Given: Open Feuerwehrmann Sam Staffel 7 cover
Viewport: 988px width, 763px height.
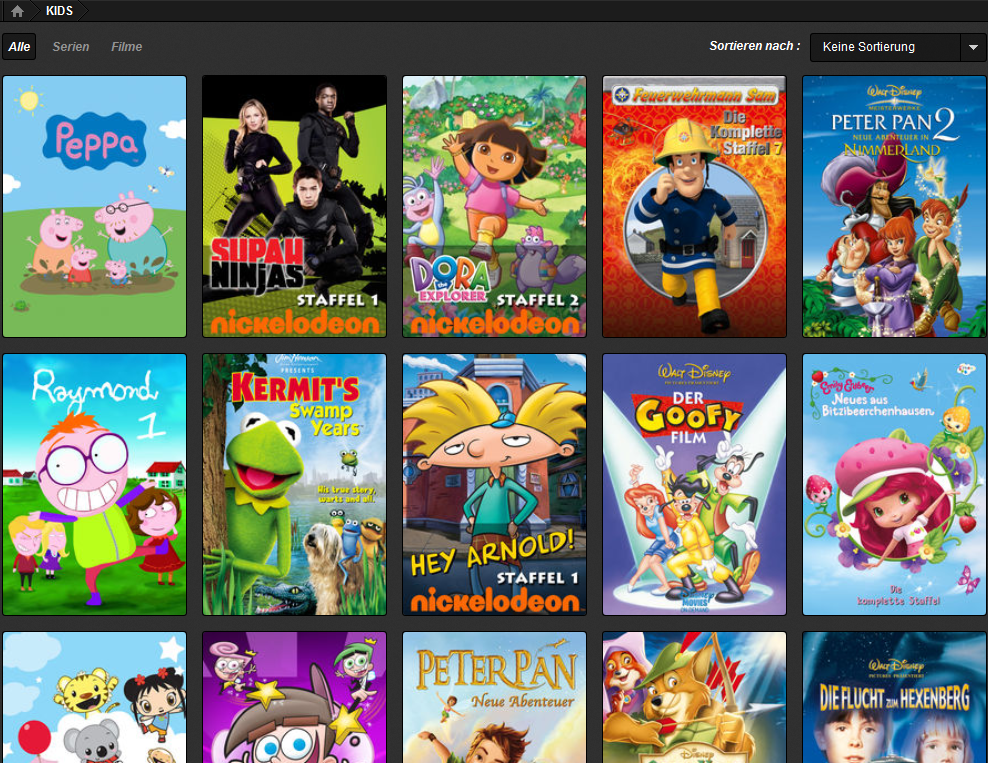Looking at the screenshot, I should (694, 207).
